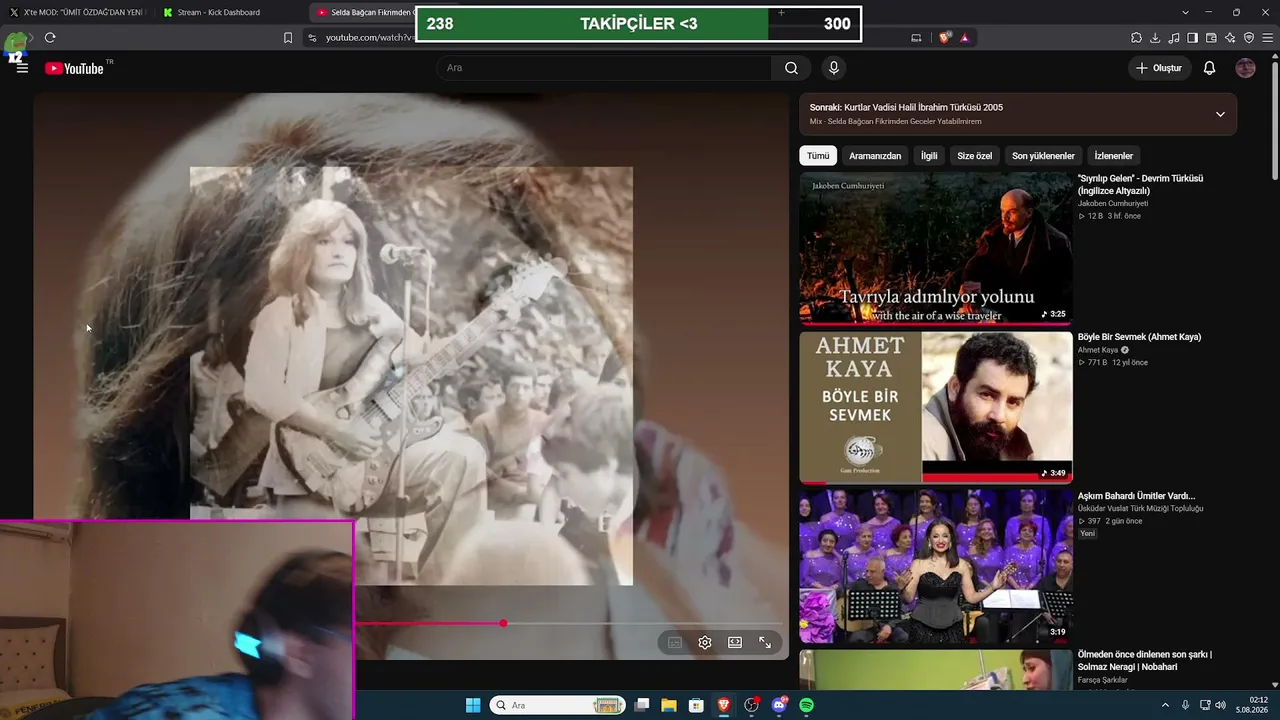Open Üsküdar Vuslat Türk Müziği Topluluğu channel
The width and height of the screenshot is (1280, 720).
[x=1141, y=509]
